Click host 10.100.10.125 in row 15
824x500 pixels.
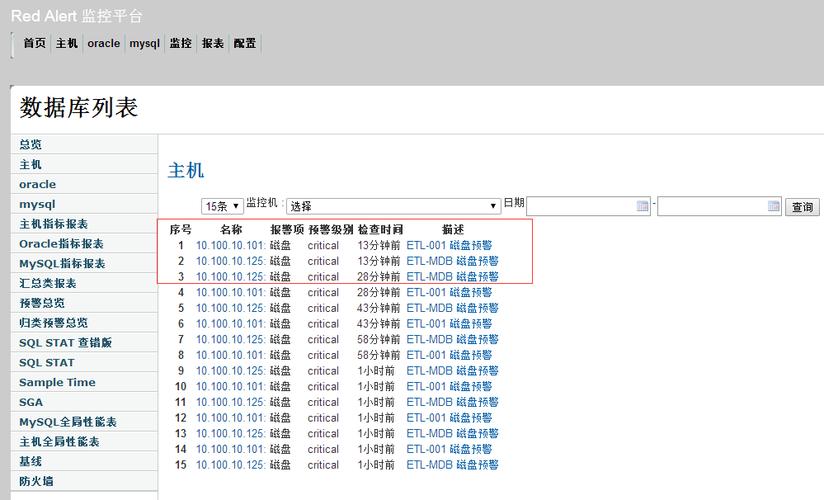(230, 465)
